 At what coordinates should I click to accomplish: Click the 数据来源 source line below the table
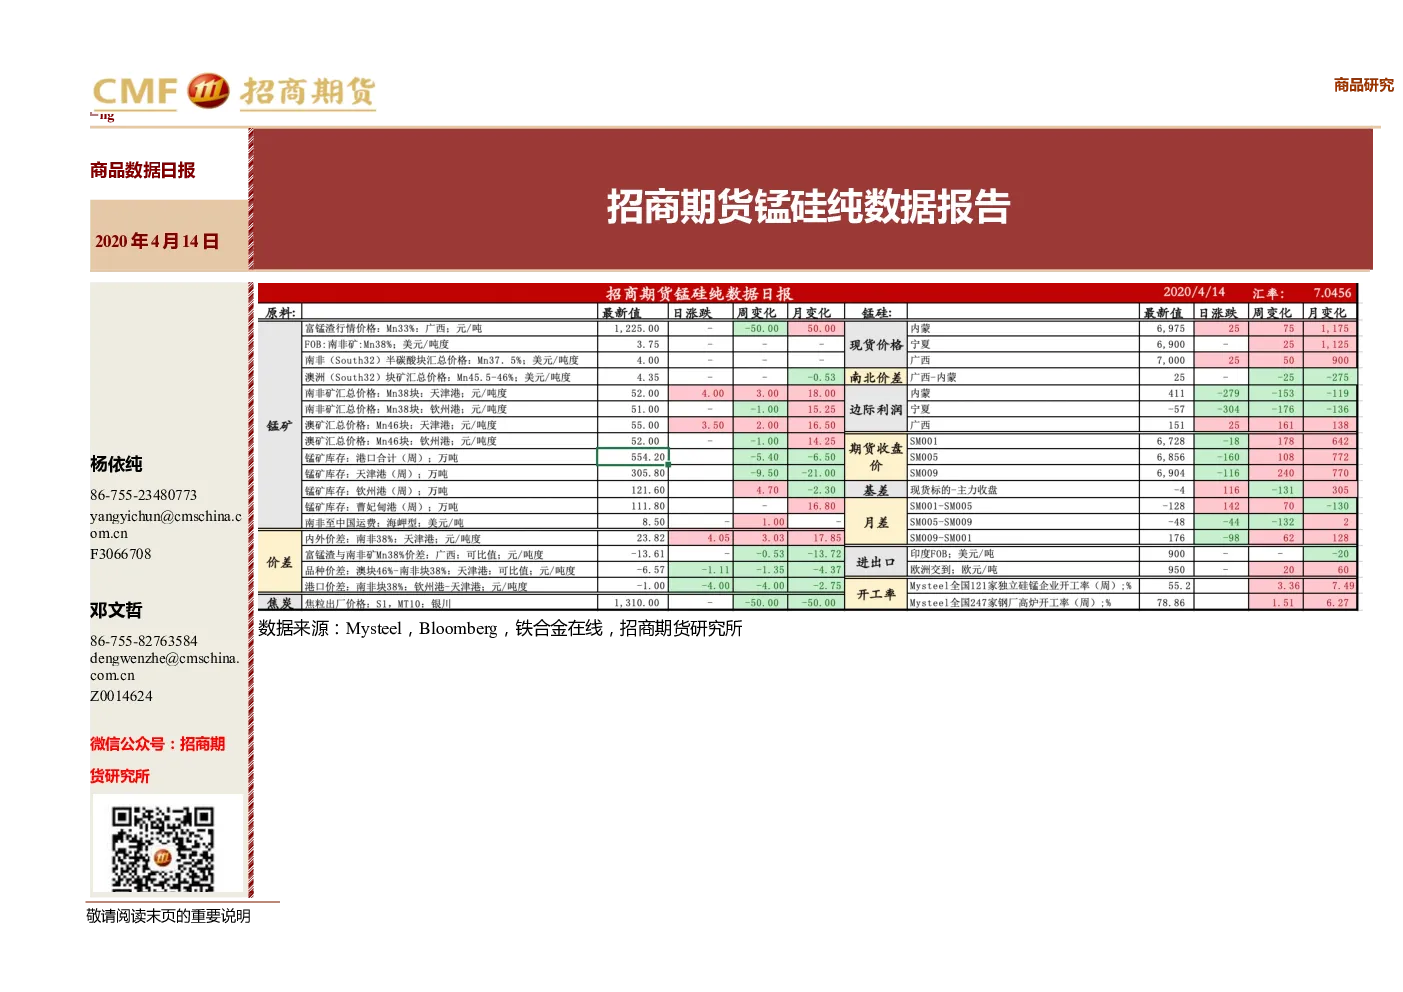[x=500, y=628]
